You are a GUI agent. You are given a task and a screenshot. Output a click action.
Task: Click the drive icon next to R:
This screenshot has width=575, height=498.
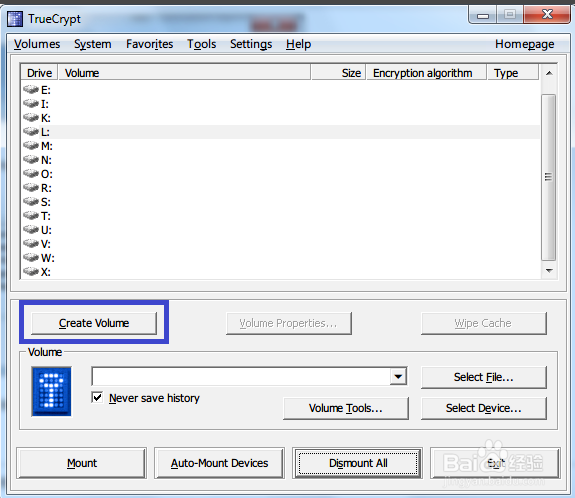coord(31,187)
